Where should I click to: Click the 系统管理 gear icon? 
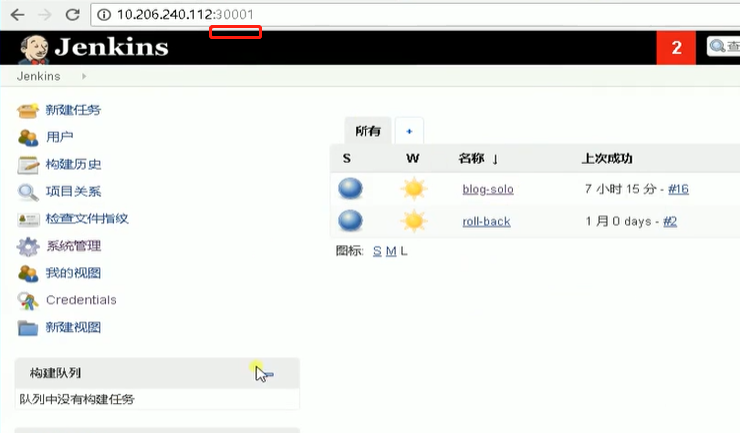(28, 246)
